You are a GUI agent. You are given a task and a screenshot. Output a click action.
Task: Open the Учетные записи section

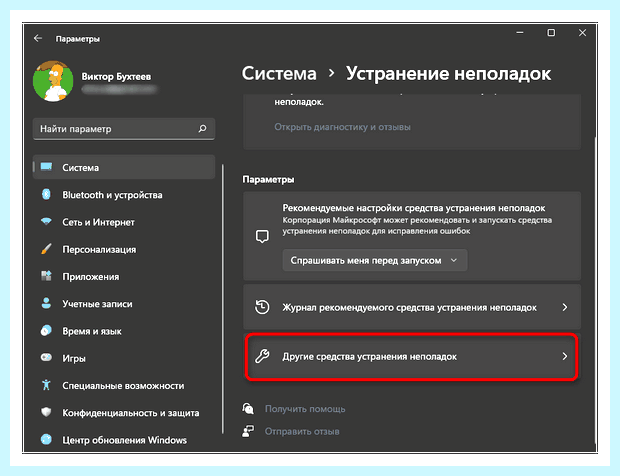[124, 304]
